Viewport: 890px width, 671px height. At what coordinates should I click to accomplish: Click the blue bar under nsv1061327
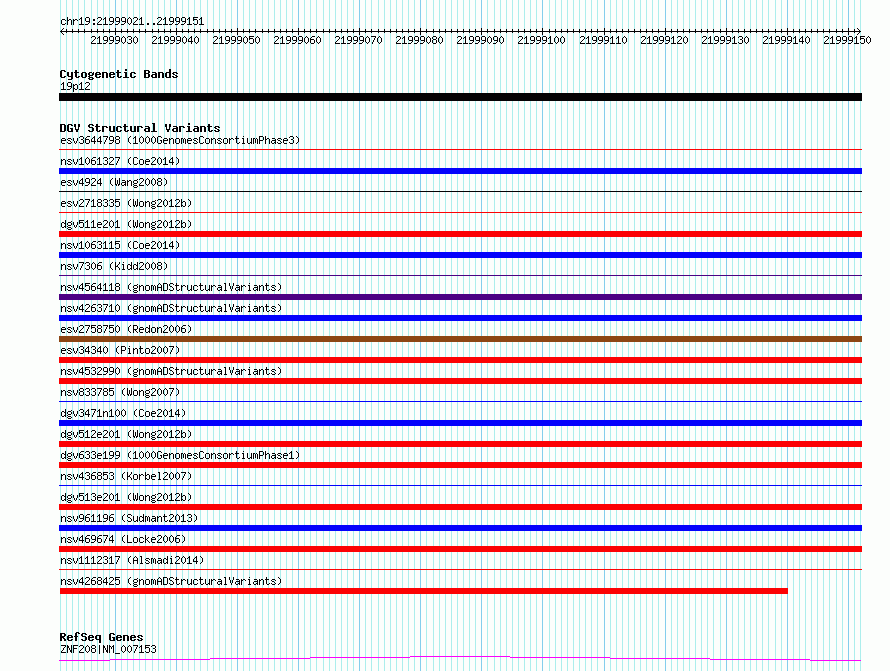tap(460, 171)
